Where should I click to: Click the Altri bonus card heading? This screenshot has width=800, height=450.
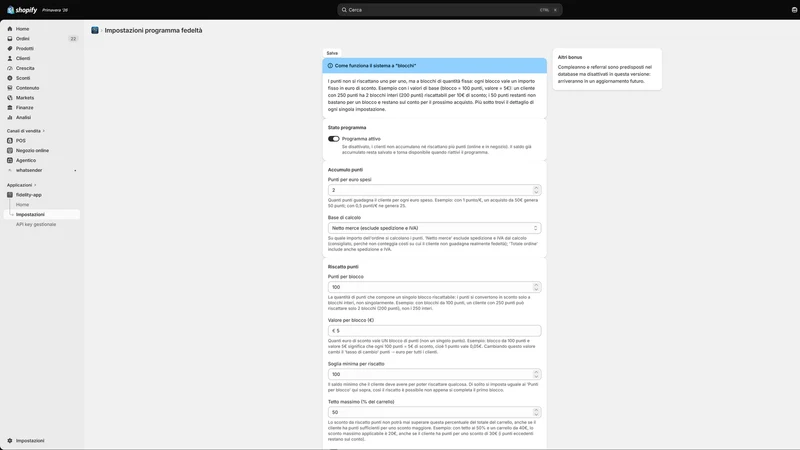(569, 57)
